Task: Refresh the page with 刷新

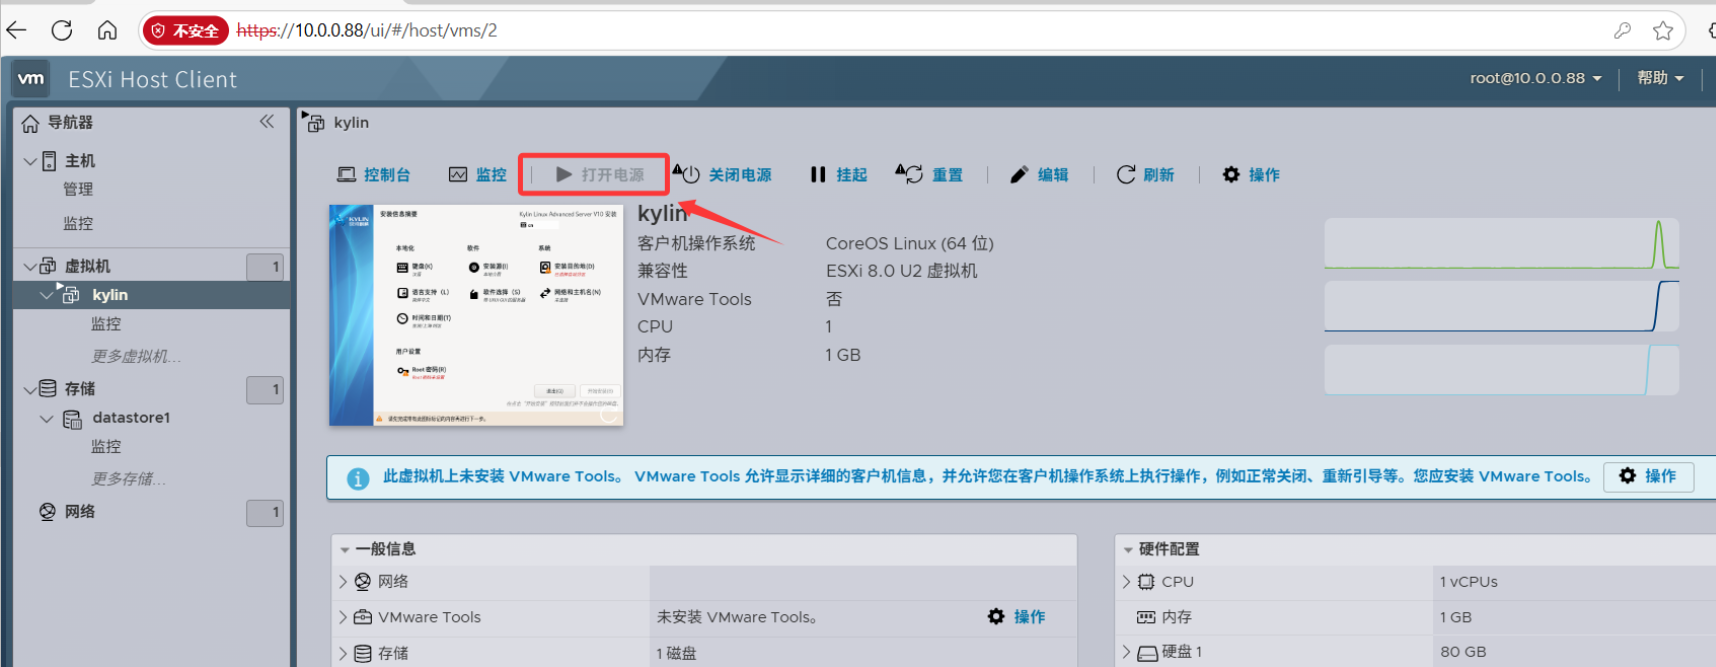Action: (1145, 175)
